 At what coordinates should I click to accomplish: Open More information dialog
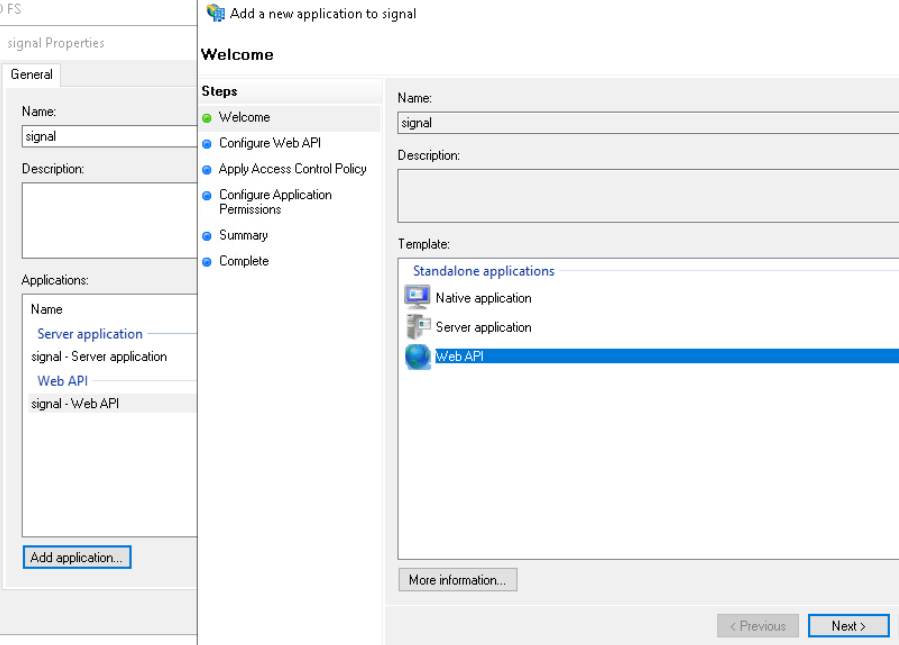click(x=457, y=580)
